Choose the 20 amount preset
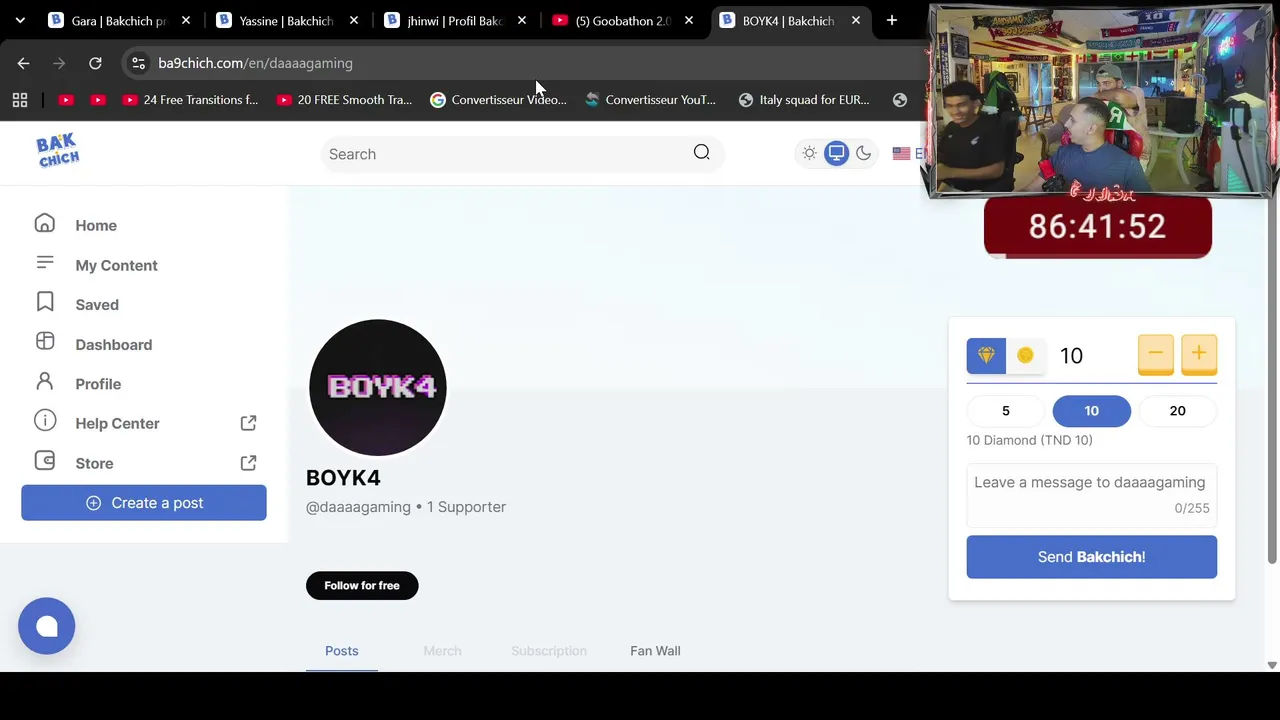The width and height of the screenshot is (1280, 720). coord(1178,411)
